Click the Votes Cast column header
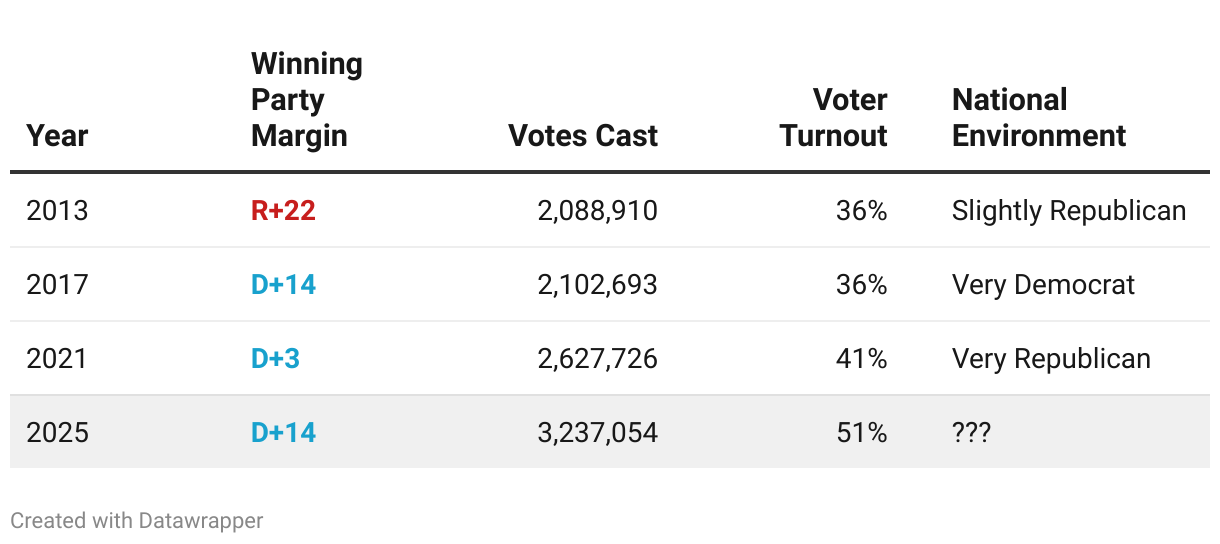 pyautogui.click(x=583, y=136)
